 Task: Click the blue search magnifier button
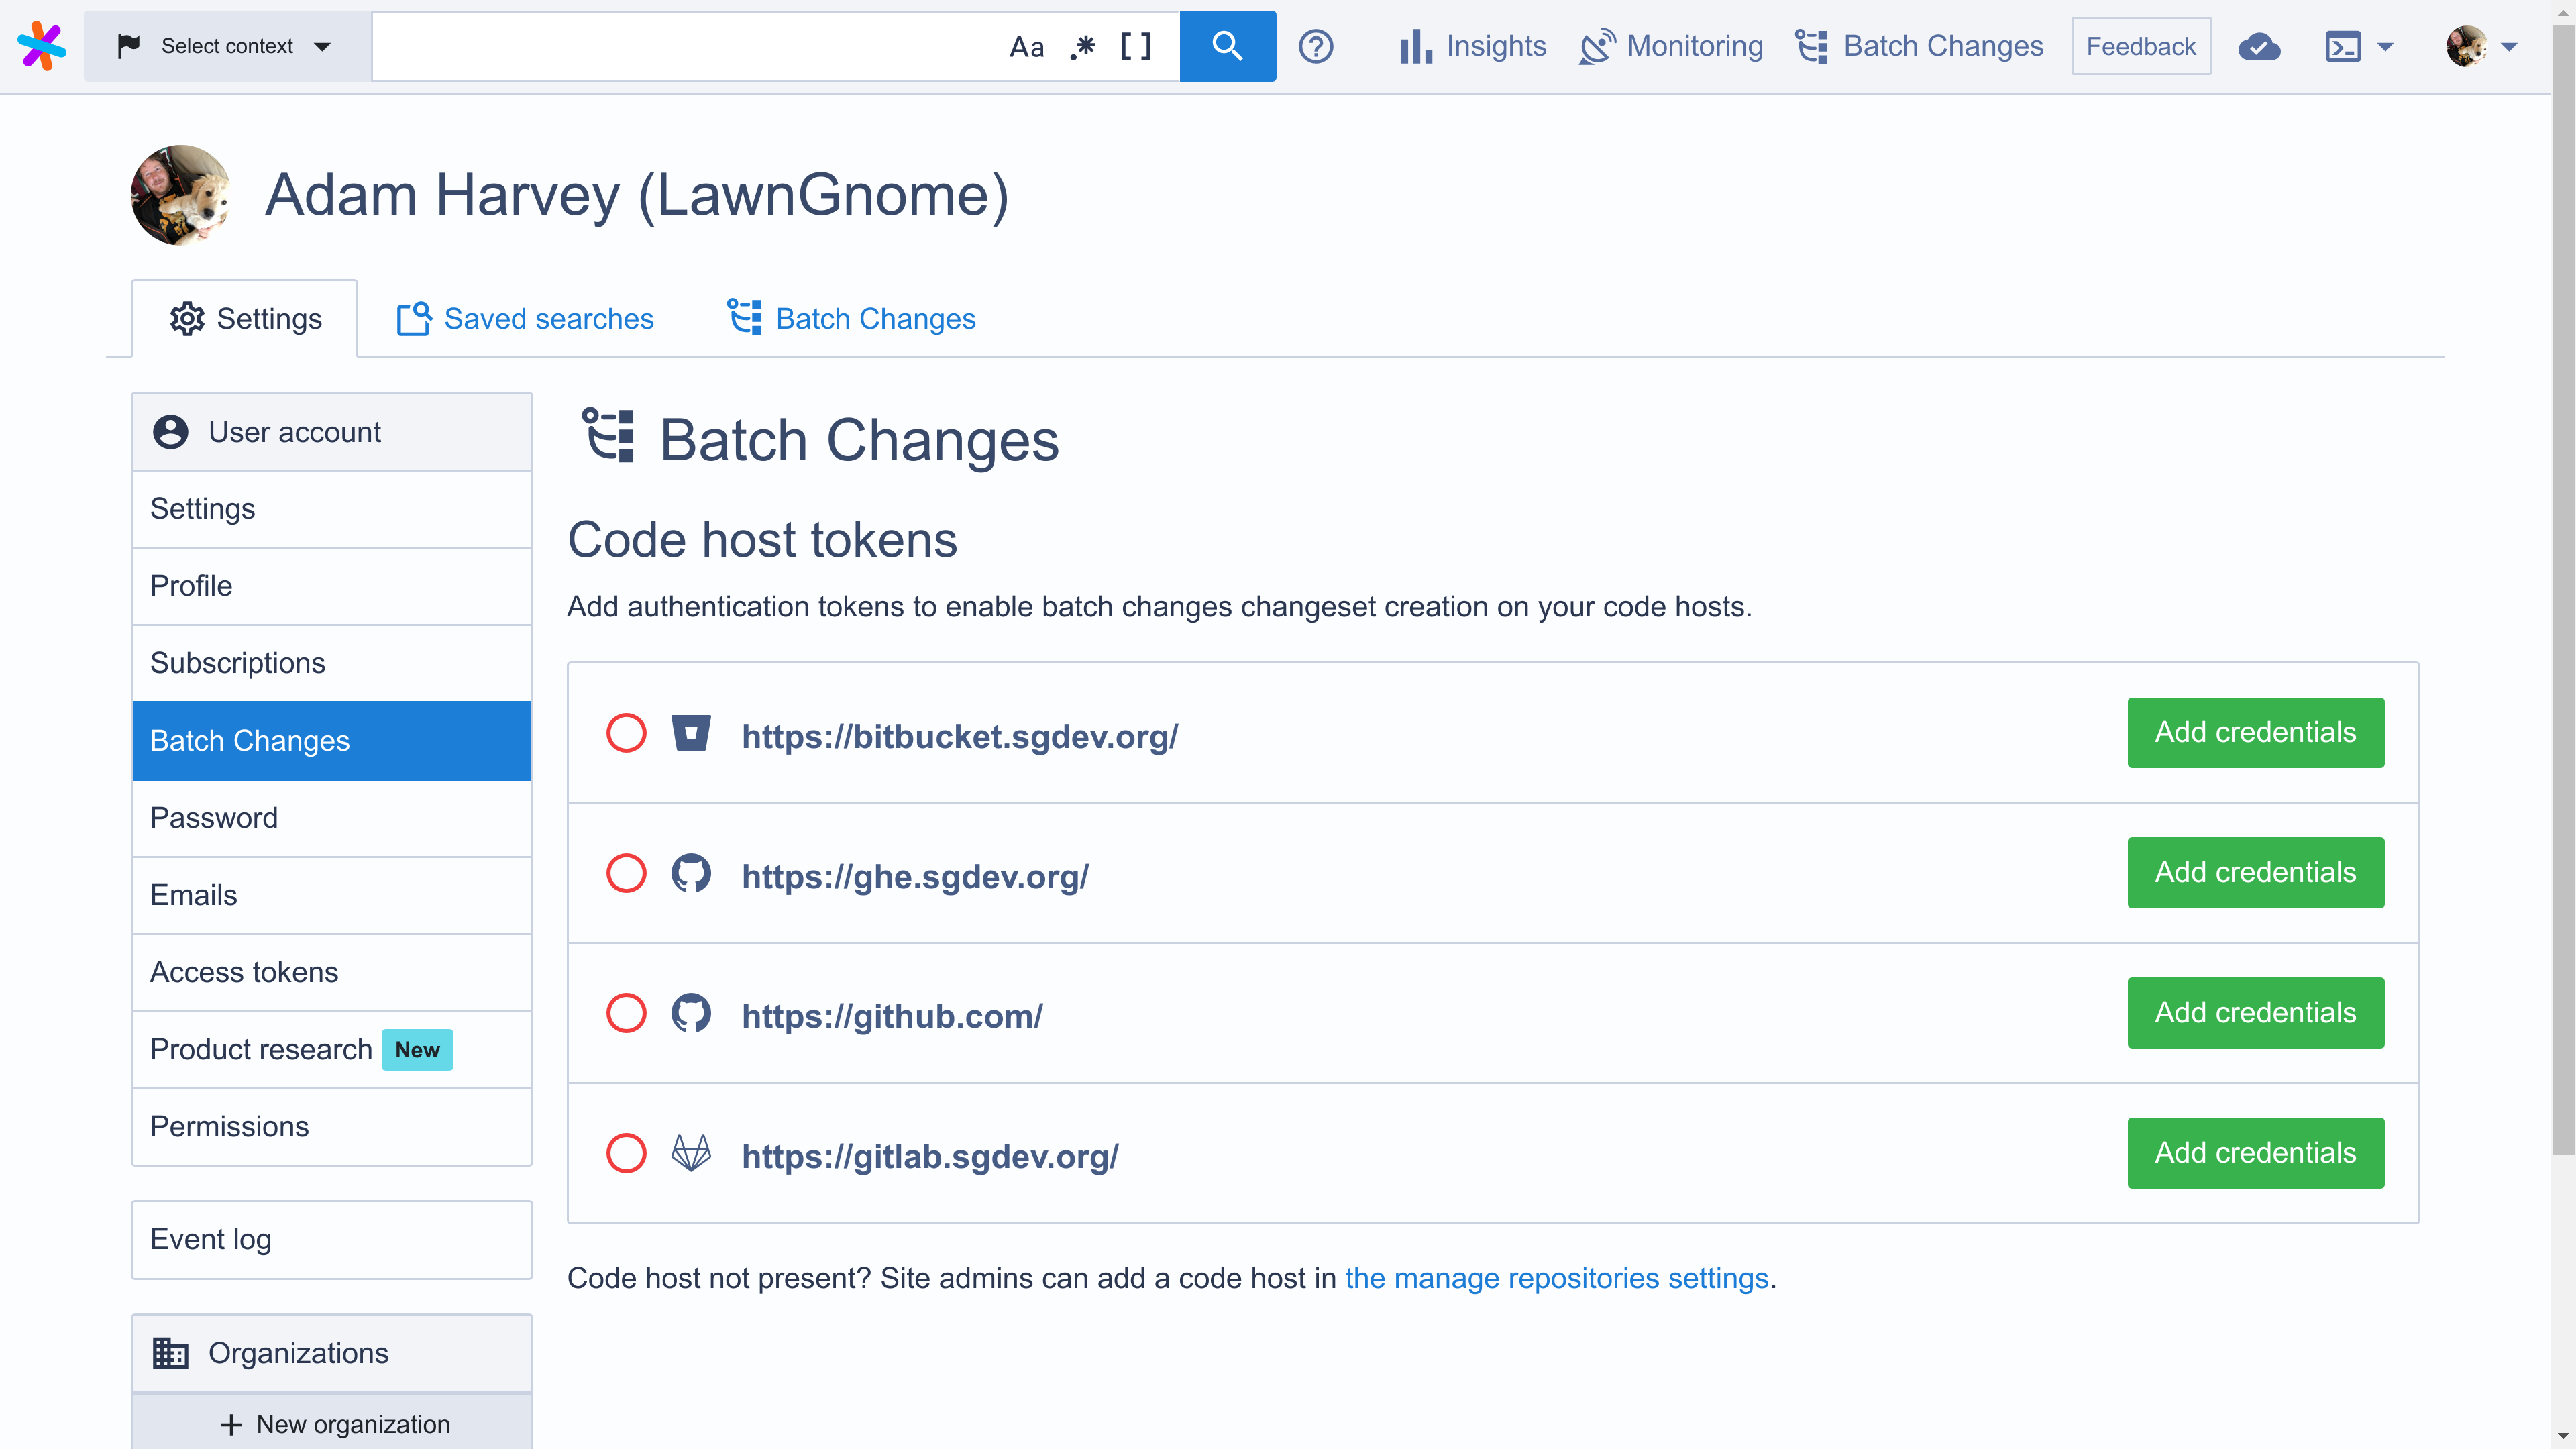click(x=1227, y=46)
